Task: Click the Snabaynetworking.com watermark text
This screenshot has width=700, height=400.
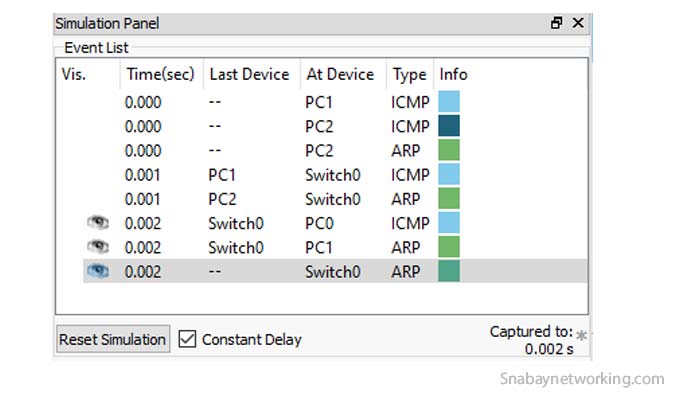Action: (x=581, y=379)
